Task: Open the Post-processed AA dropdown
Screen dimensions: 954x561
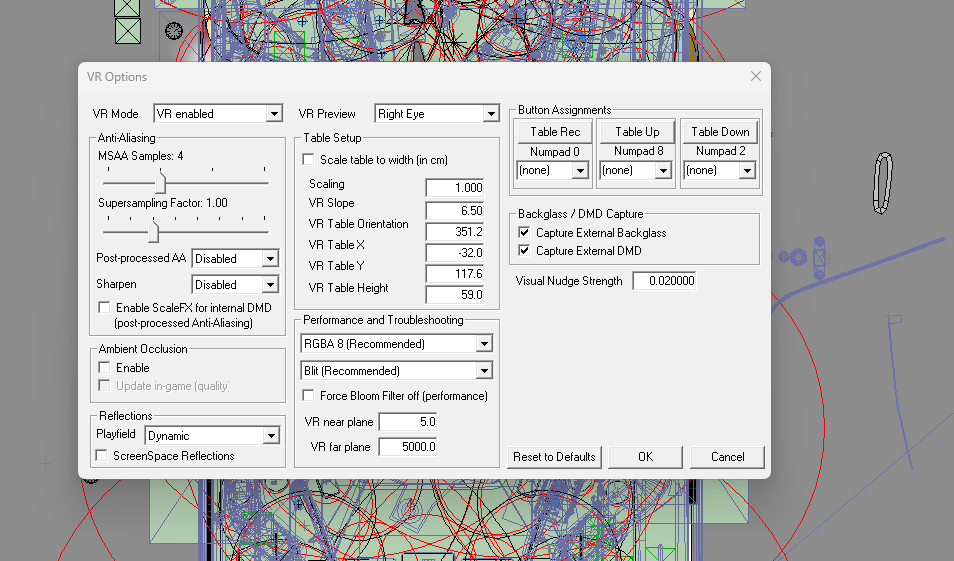Action: 235,259
